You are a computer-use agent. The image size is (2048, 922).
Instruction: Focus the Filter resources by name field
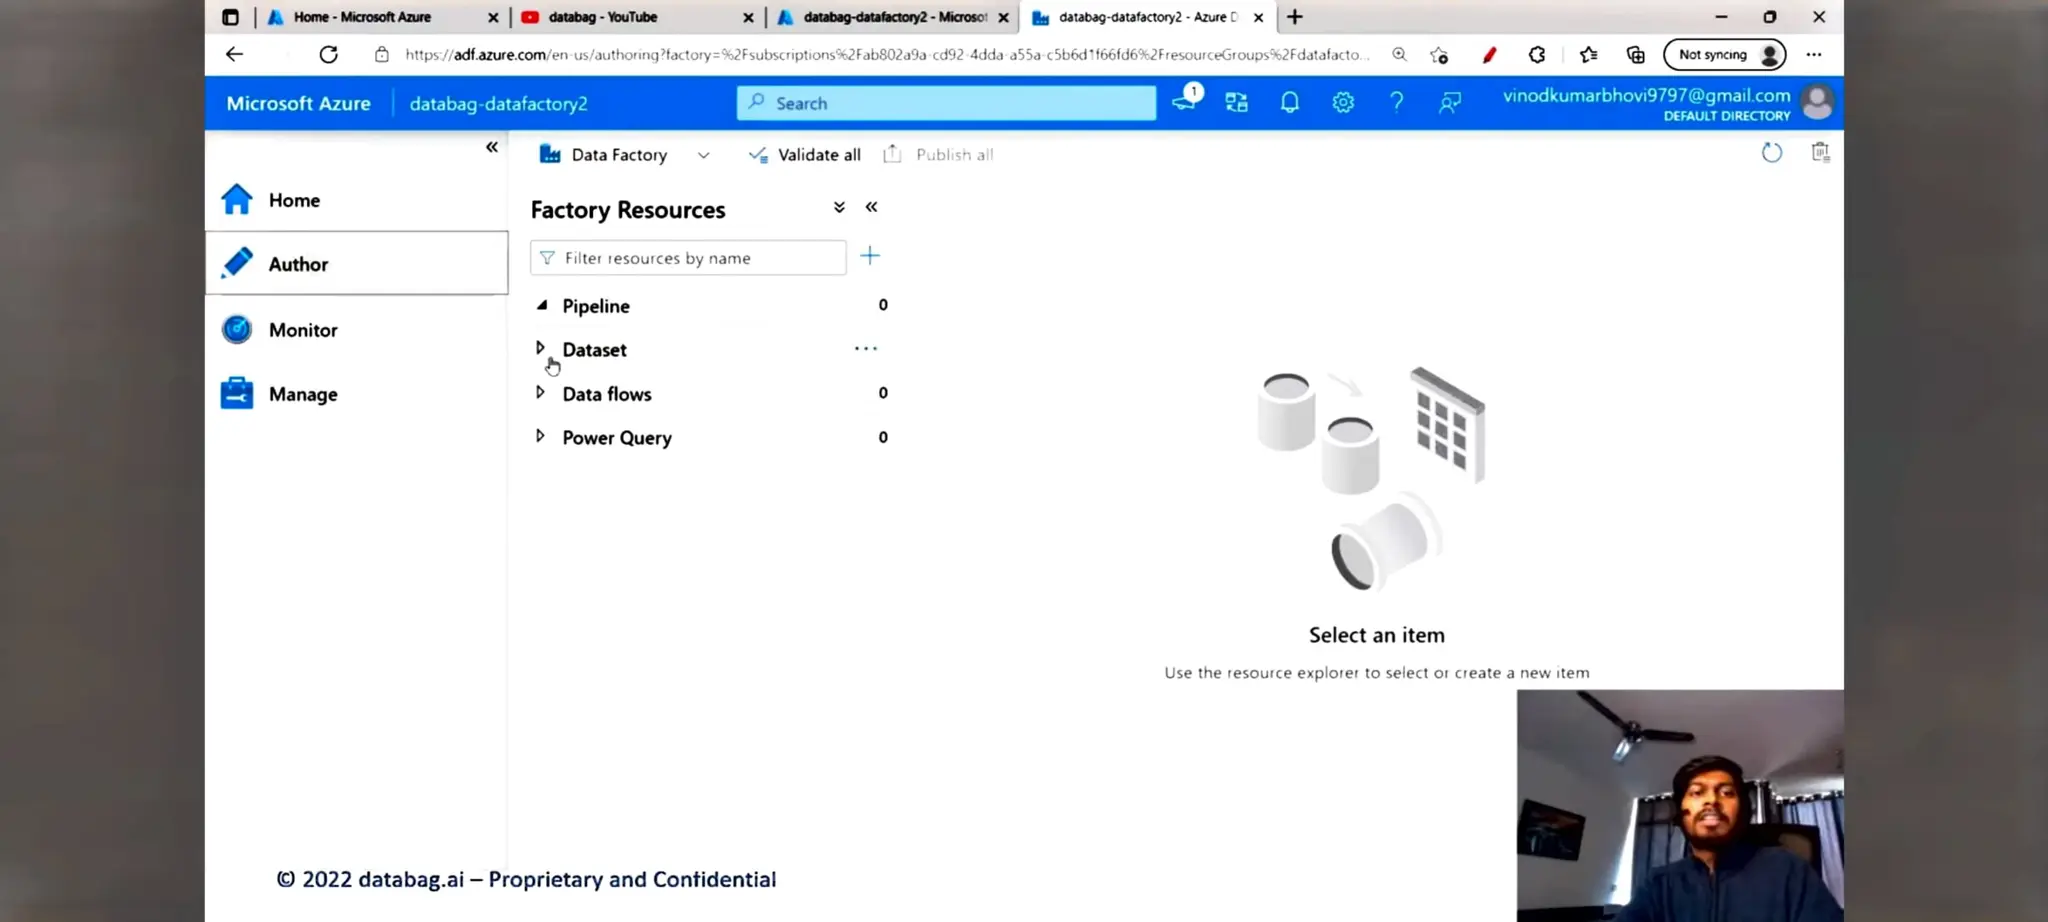[688, 258]
